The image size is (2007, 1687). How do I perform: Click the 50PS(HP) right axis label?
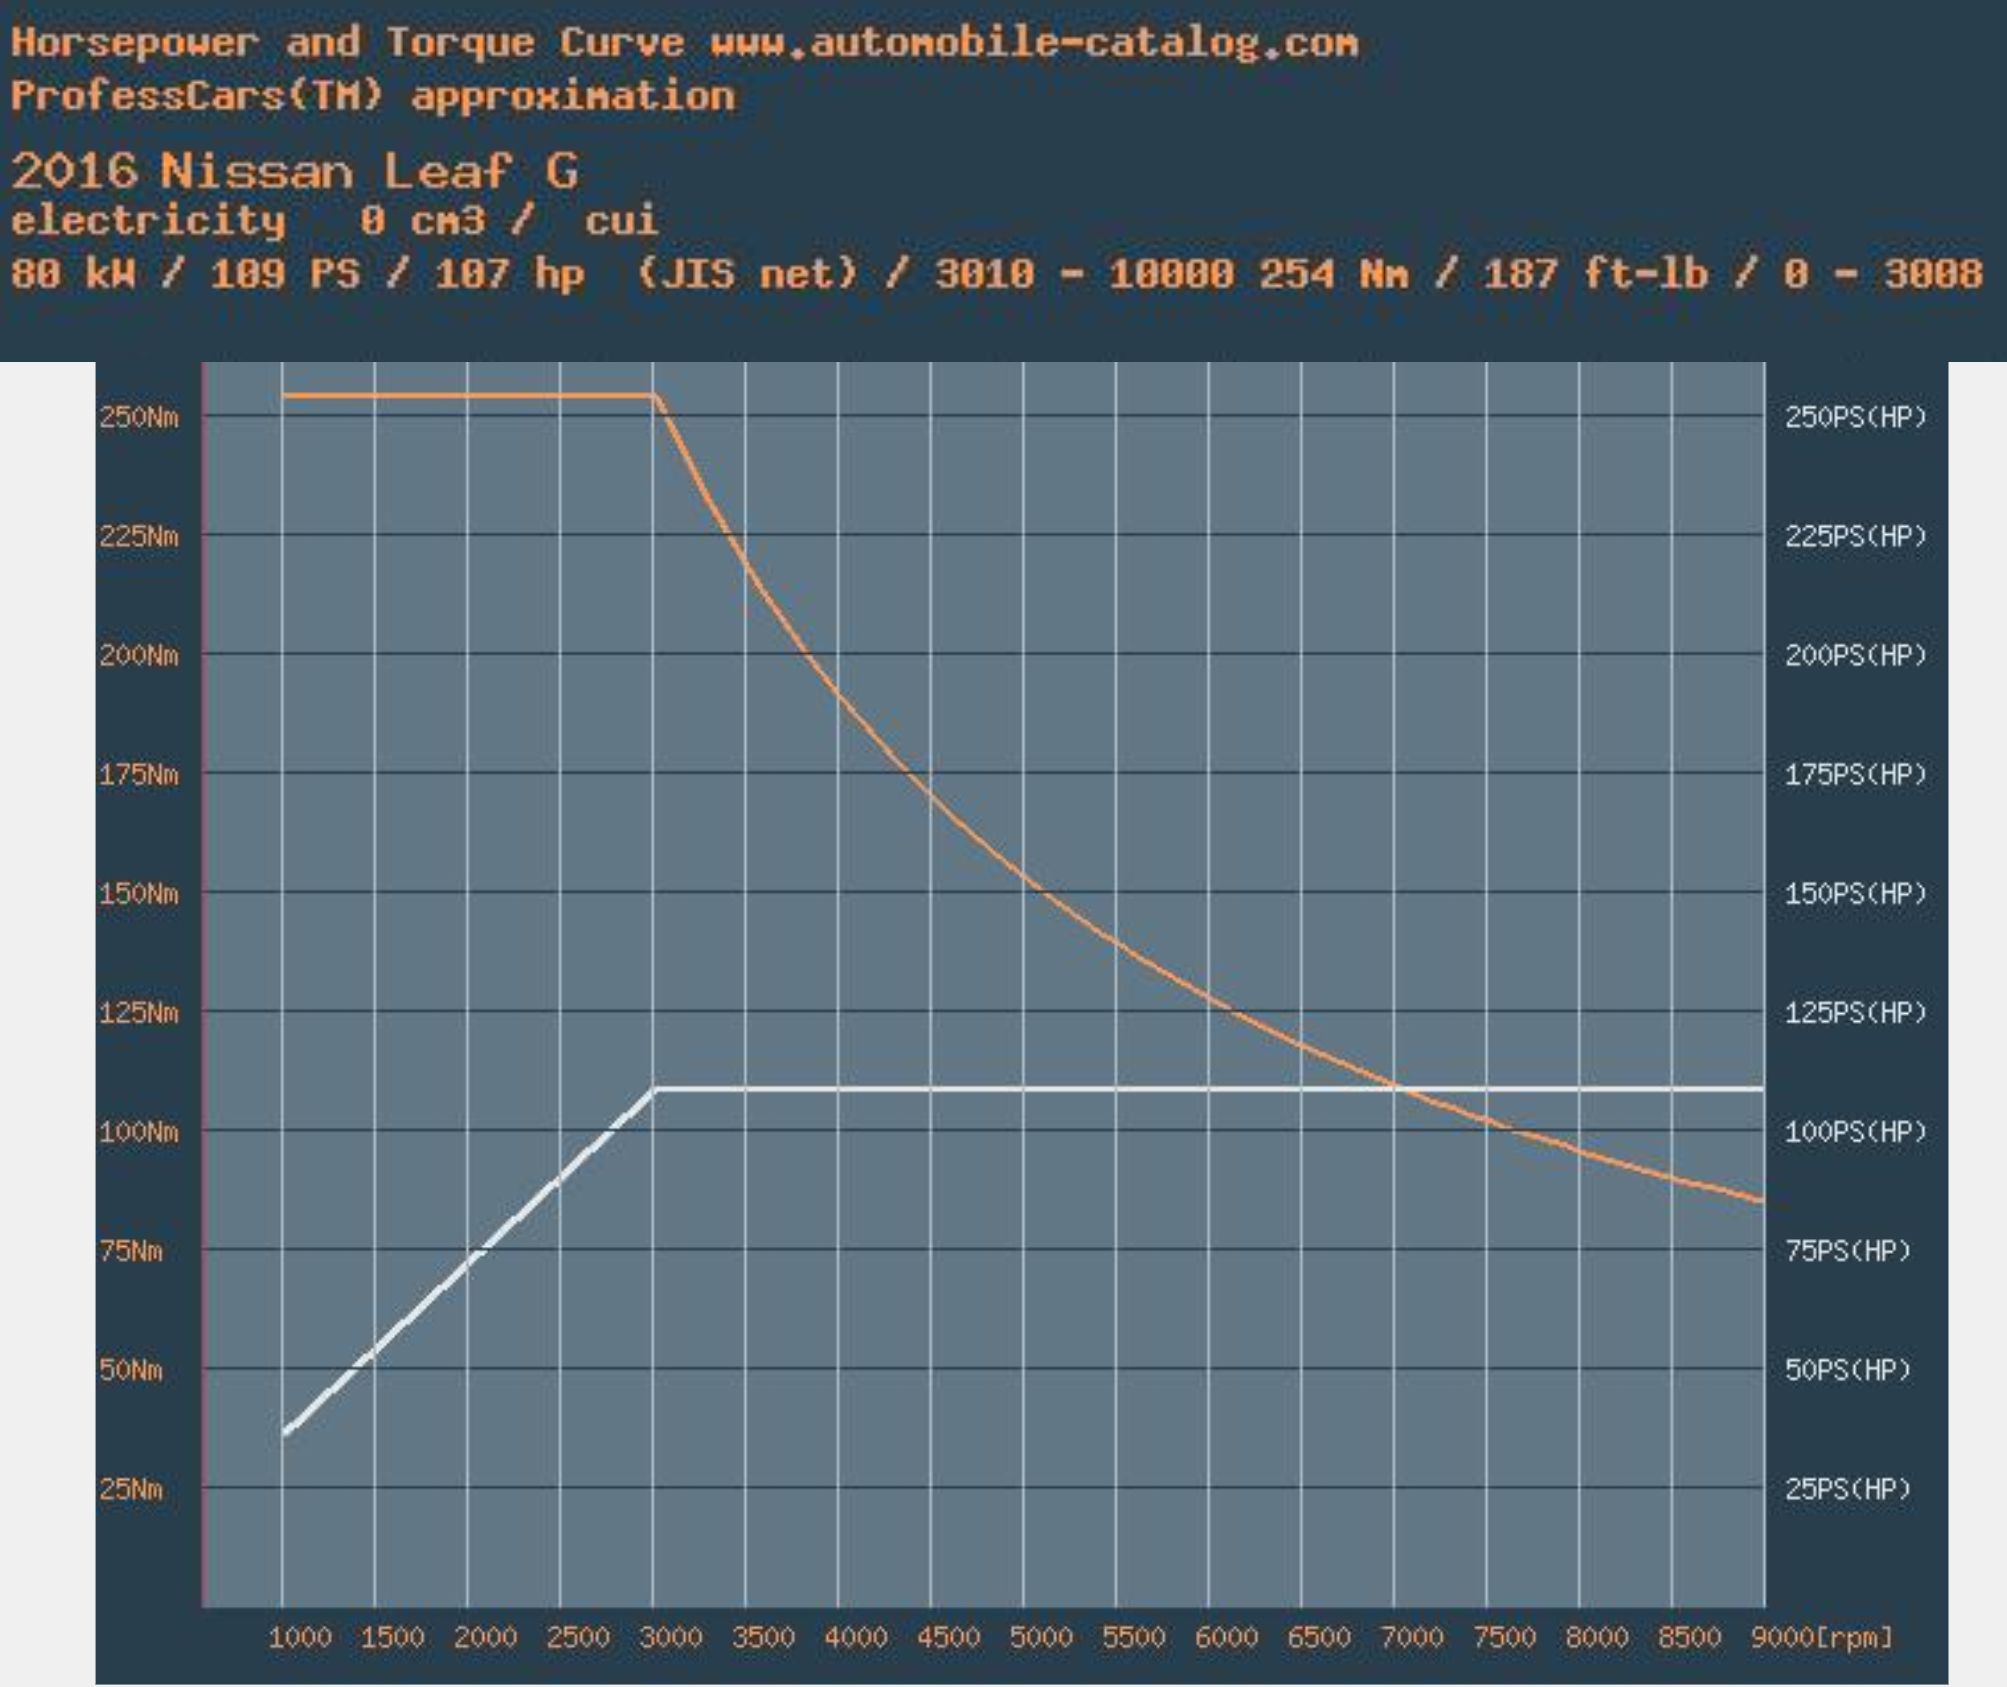(1847, 1370)
